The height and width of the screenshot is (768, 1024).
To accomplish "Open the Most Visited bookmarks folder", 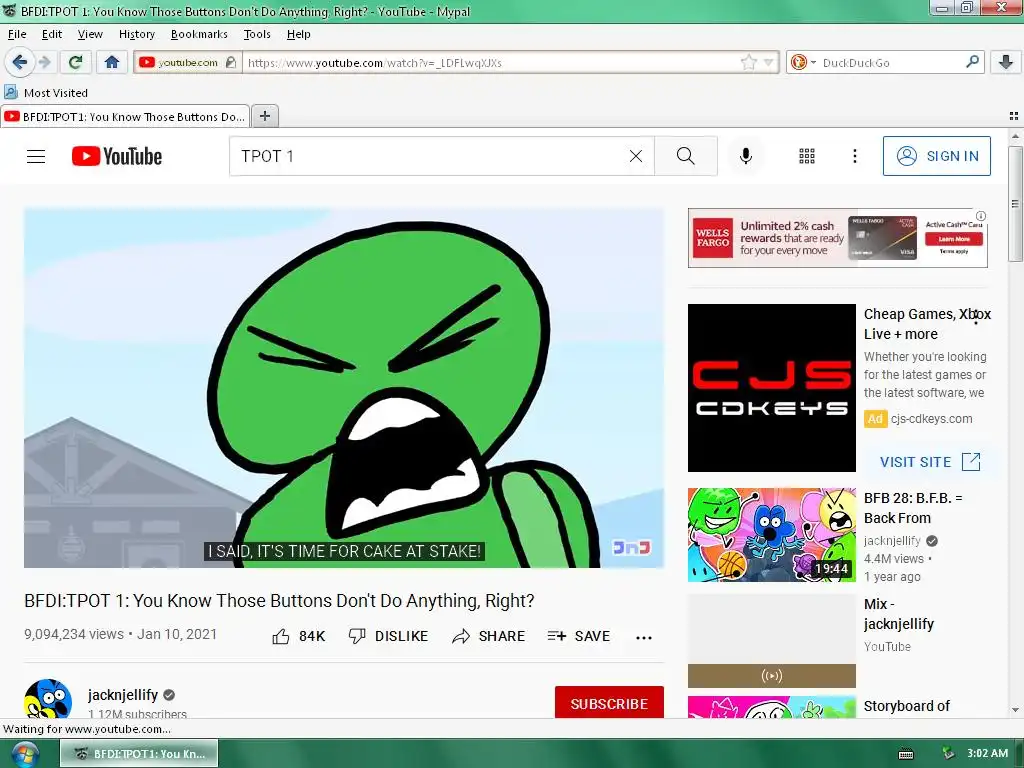I will [x=46, y=93].
